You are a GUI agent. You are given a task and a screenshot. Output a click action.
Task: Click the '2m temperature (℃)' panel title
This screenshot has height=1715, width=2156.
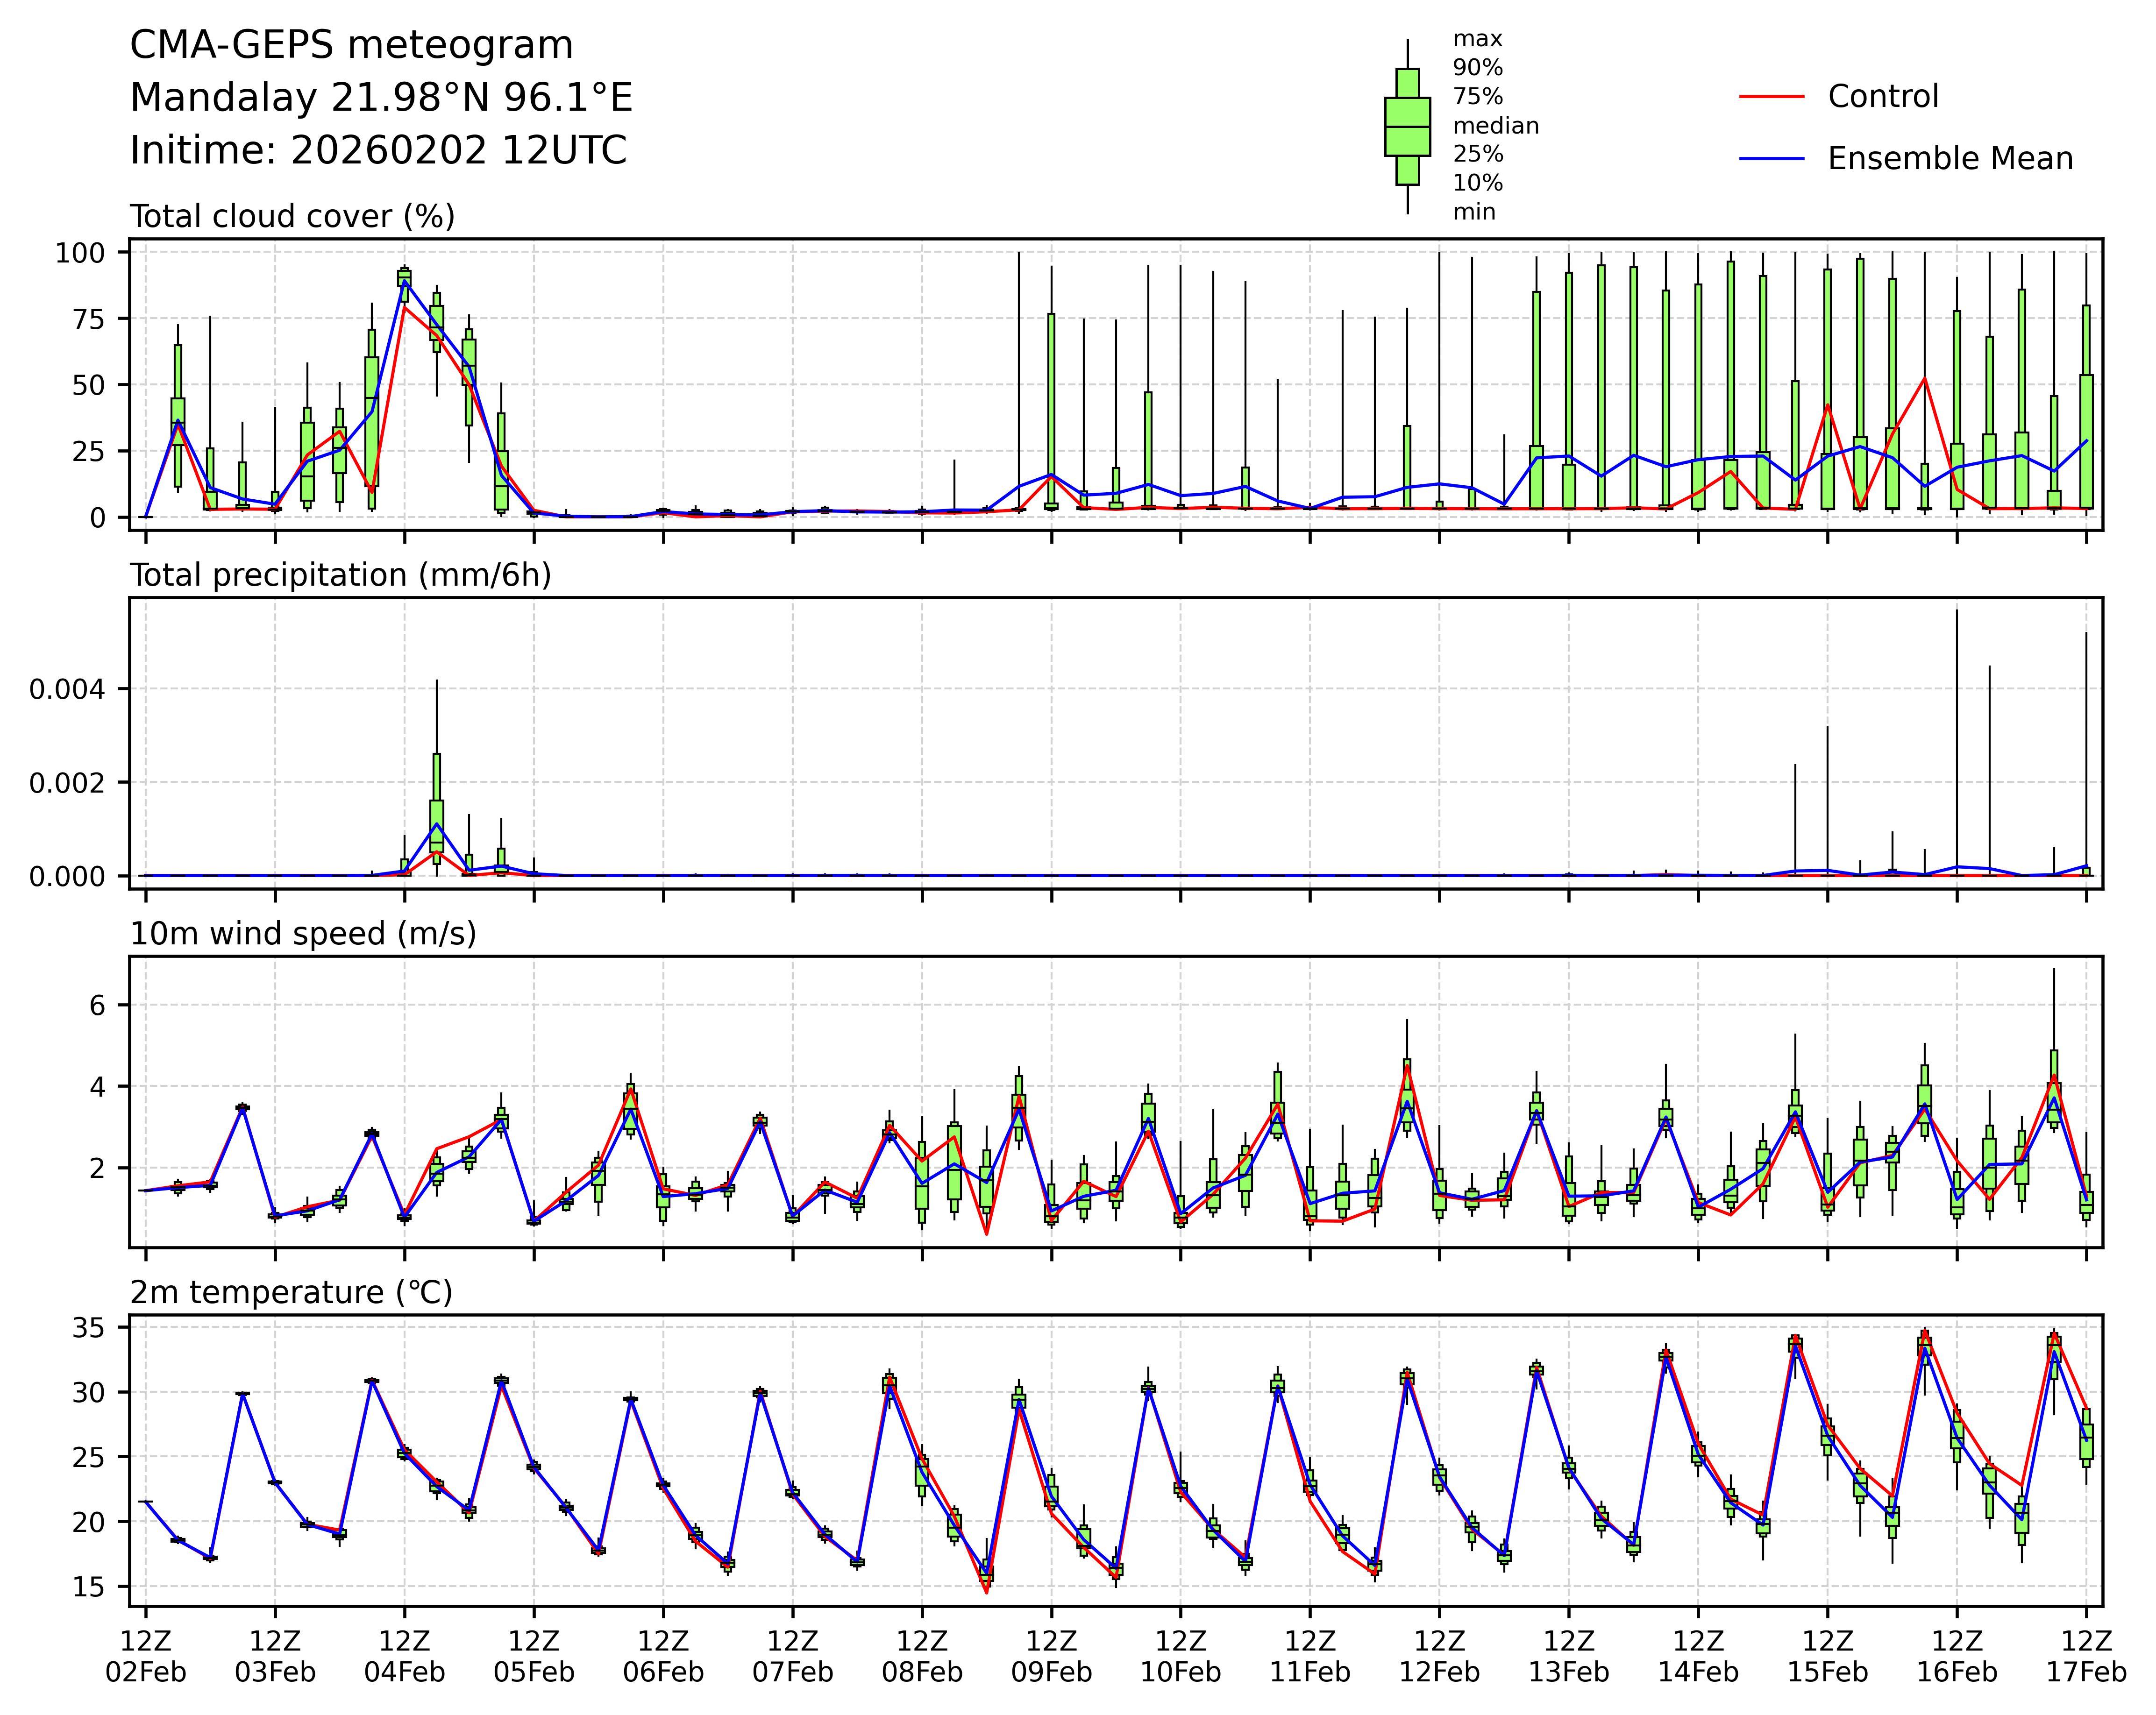(291, 1293)
